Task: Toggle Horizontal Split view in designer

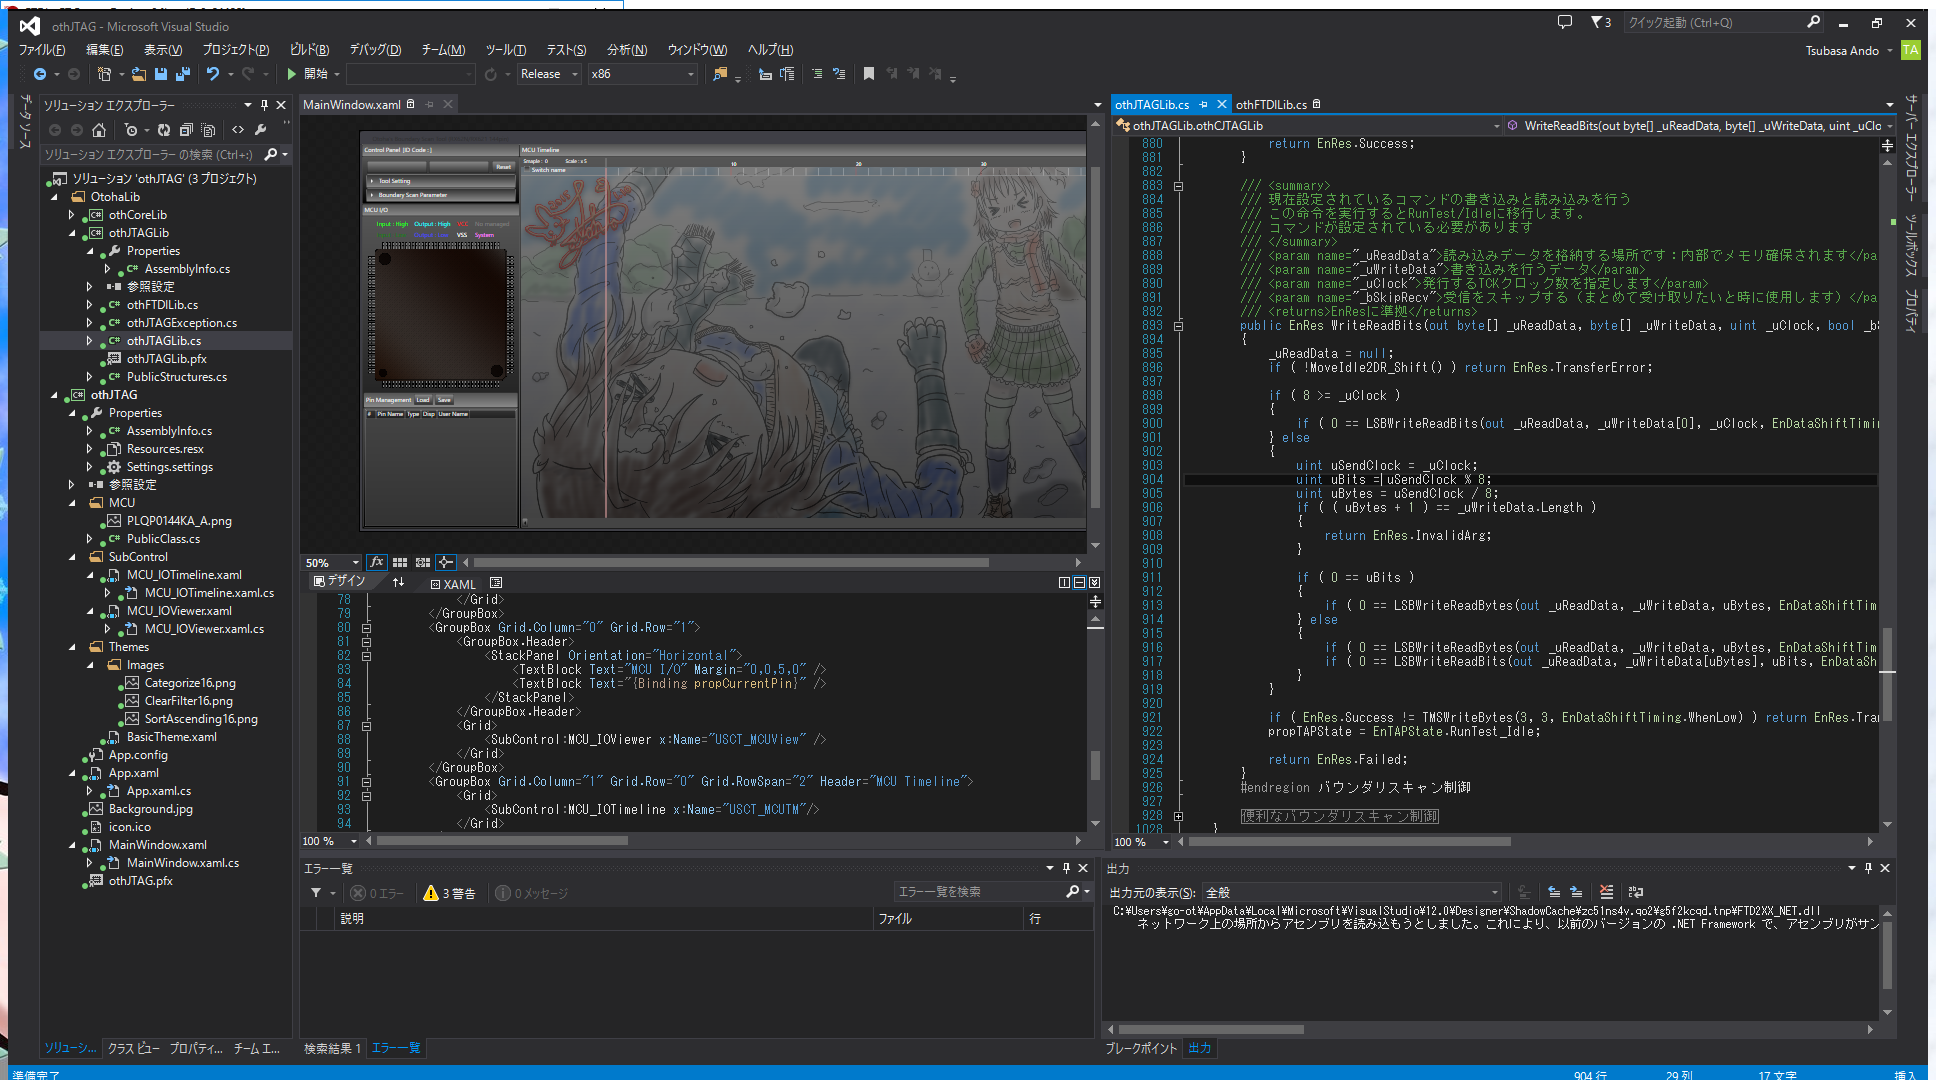Action: [x=1079, y=582]
